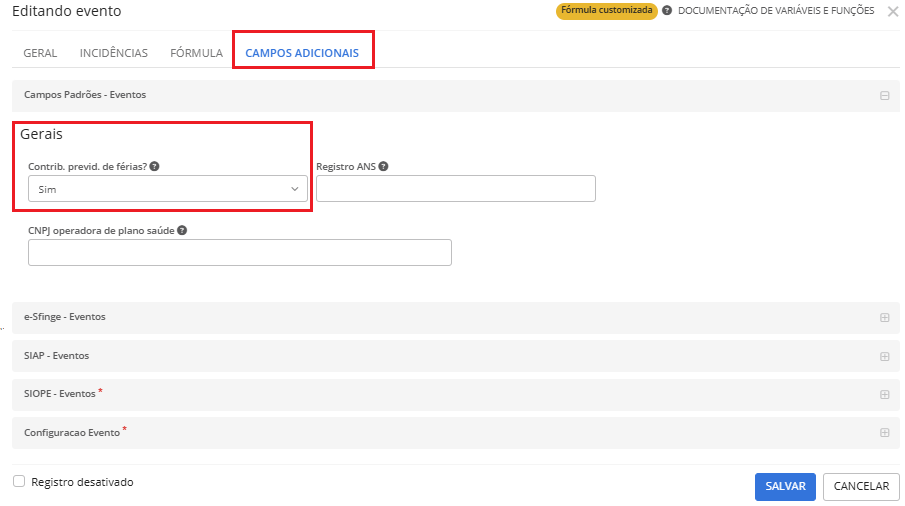Click the Registro ANS input field

pyautogui.click(x=455, y=189)
